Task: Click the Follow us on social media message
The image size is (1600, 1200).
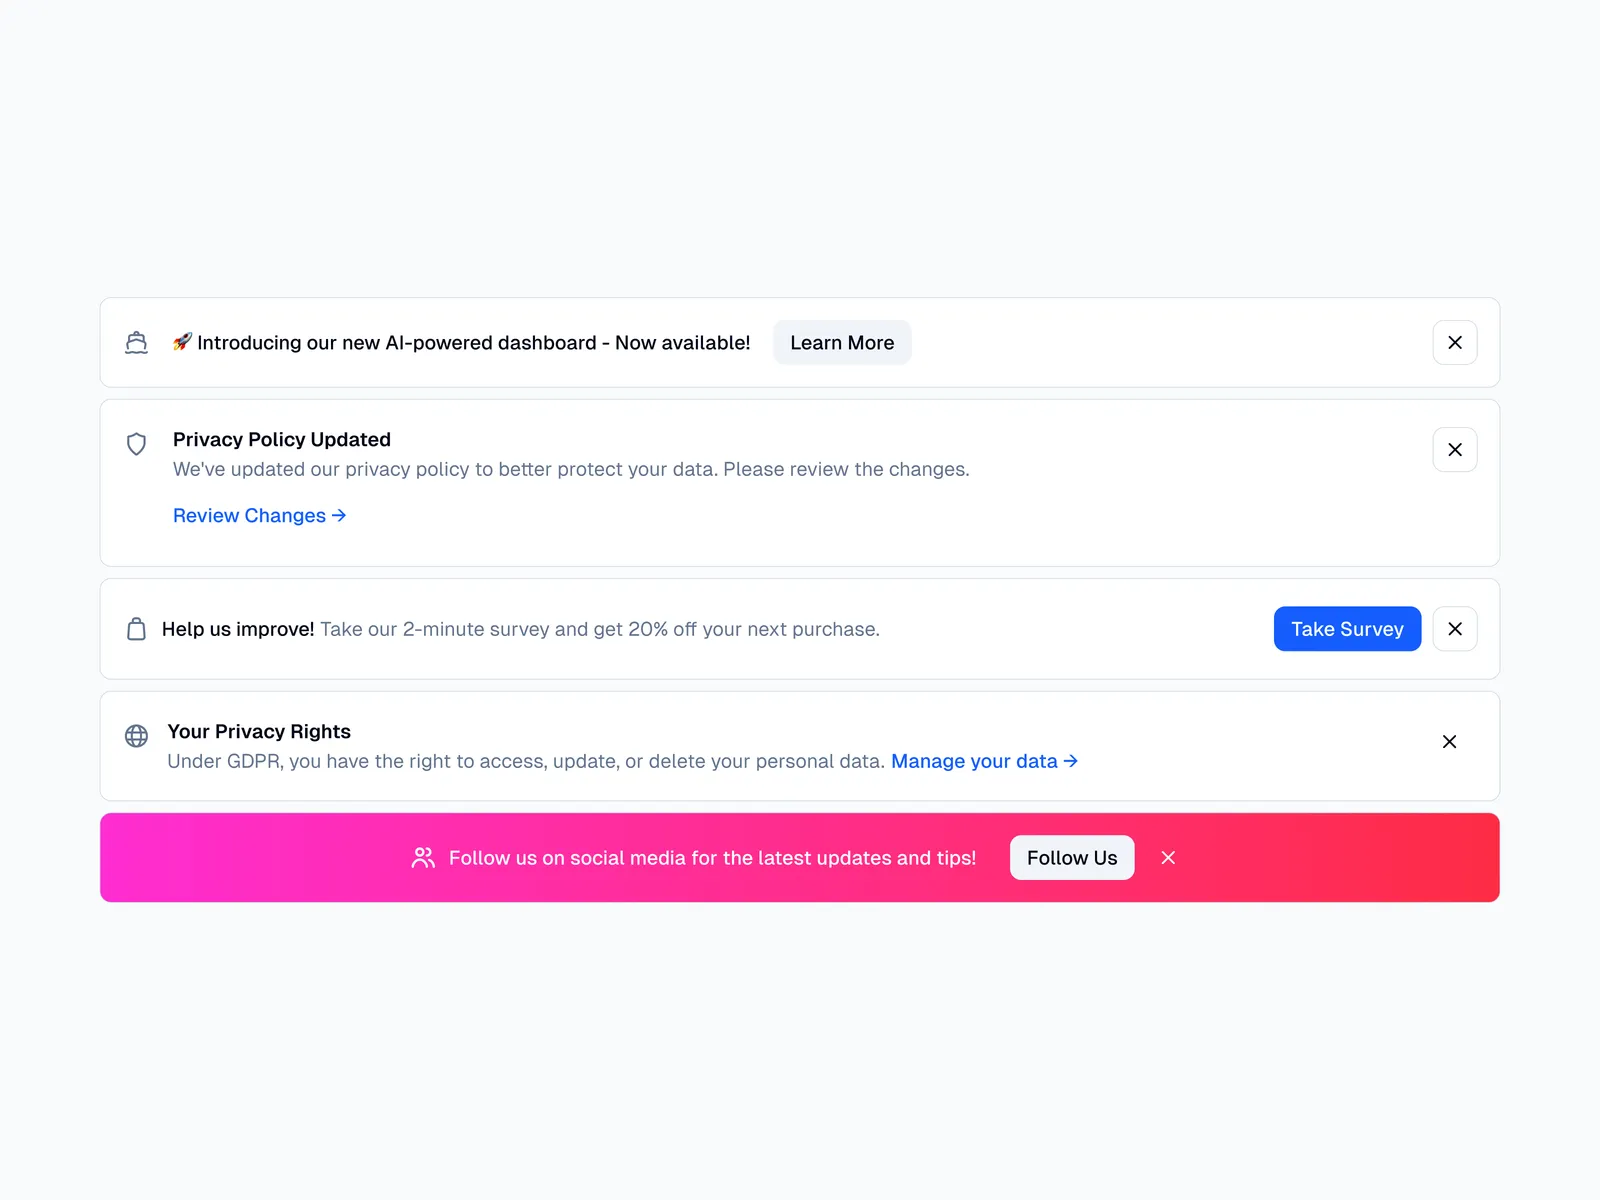Action: point(712,858)
